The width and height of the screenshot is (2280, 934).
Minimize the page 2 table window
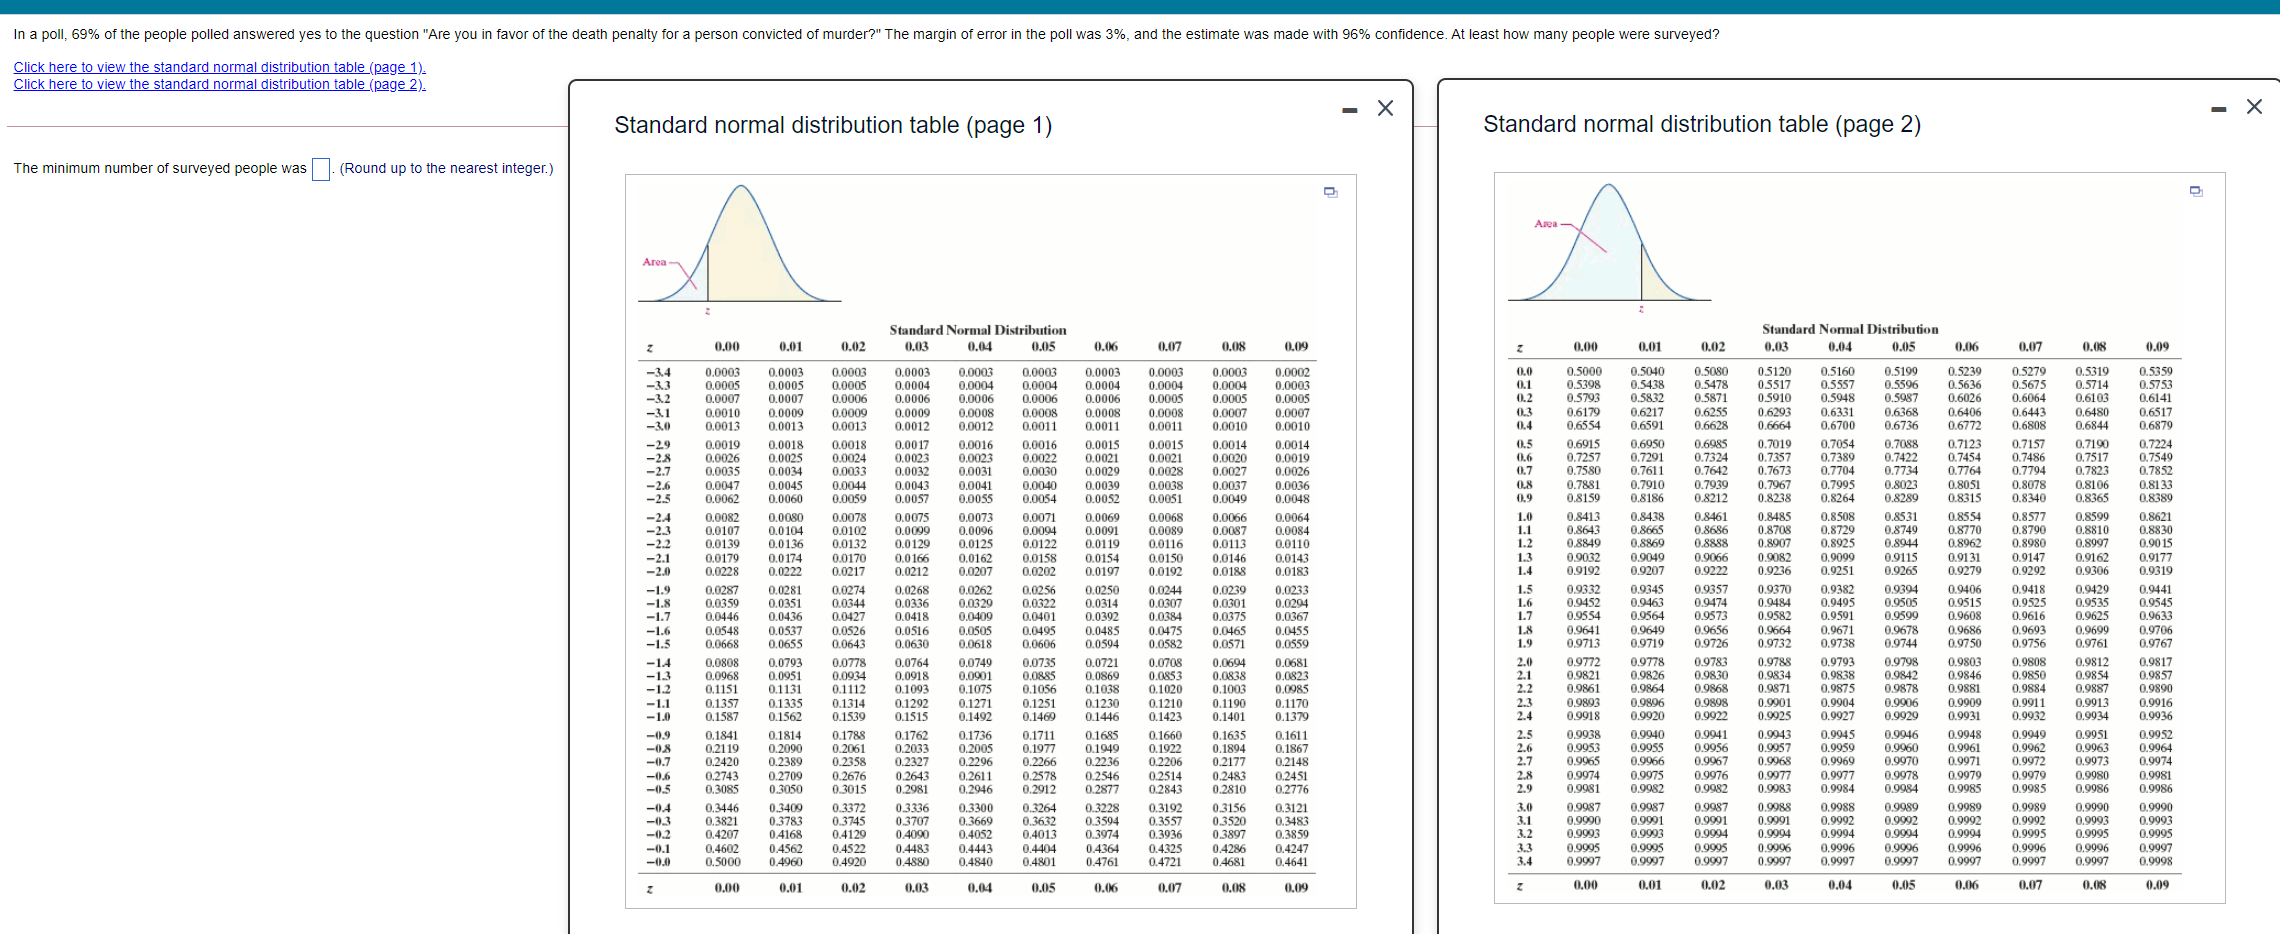[x=2217, y=107]
